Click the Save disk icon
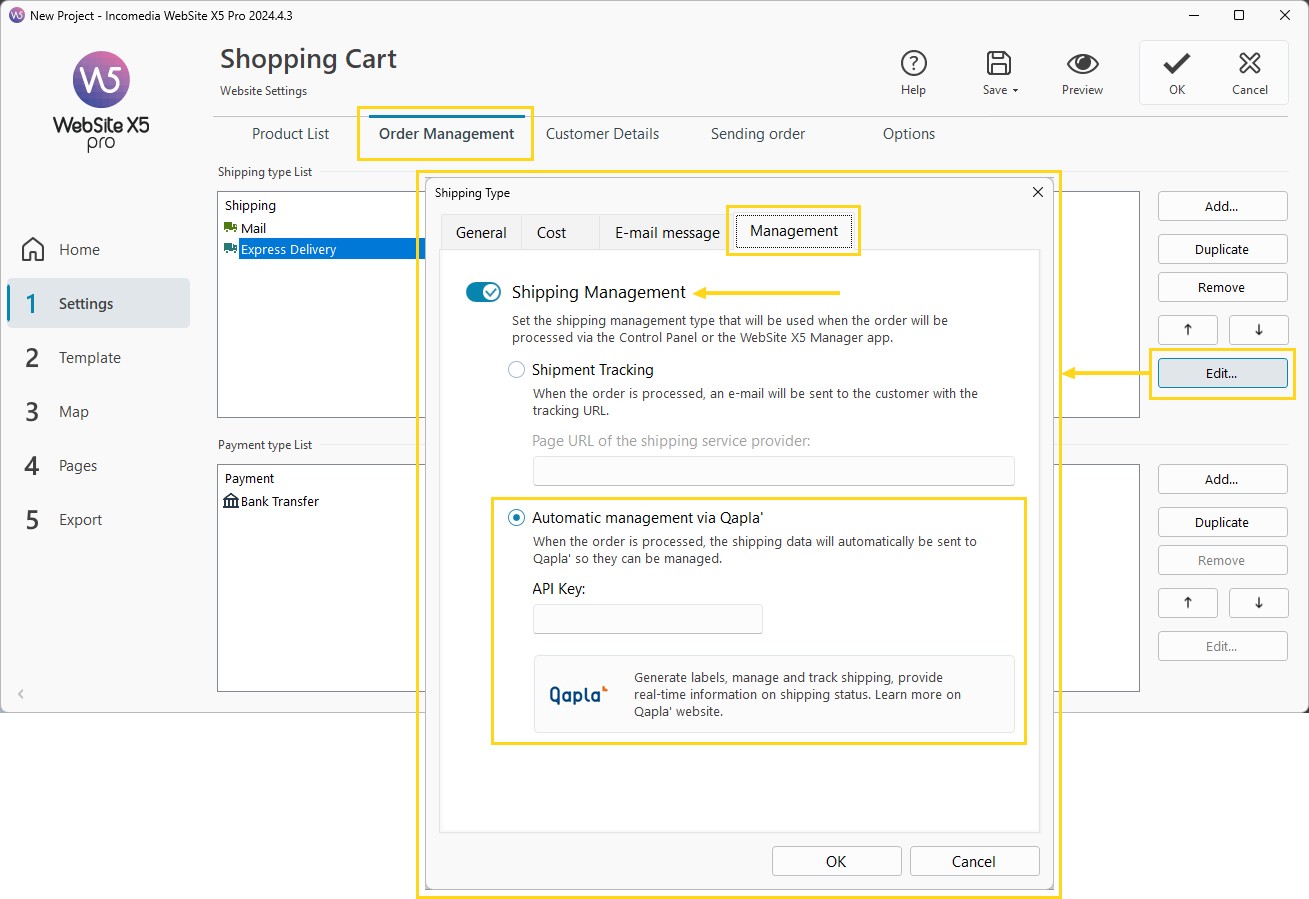 (x=997, y=64)
